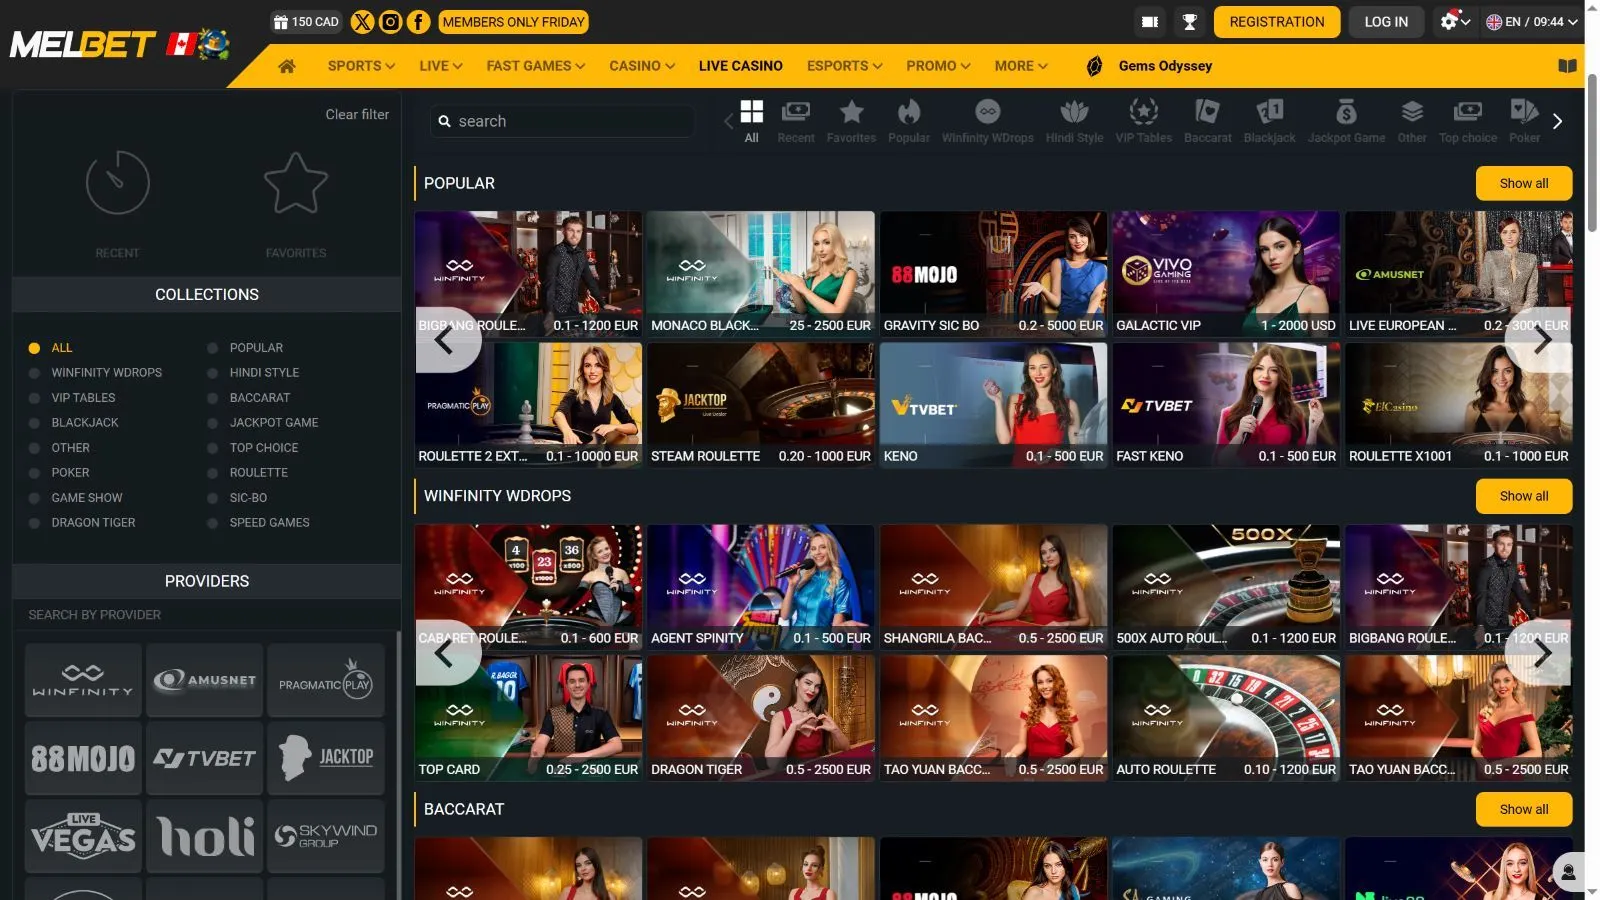Open the settings gear dropdown
The height and width of the screenshot is (900, 1600).
click(x=1454, y=22)
